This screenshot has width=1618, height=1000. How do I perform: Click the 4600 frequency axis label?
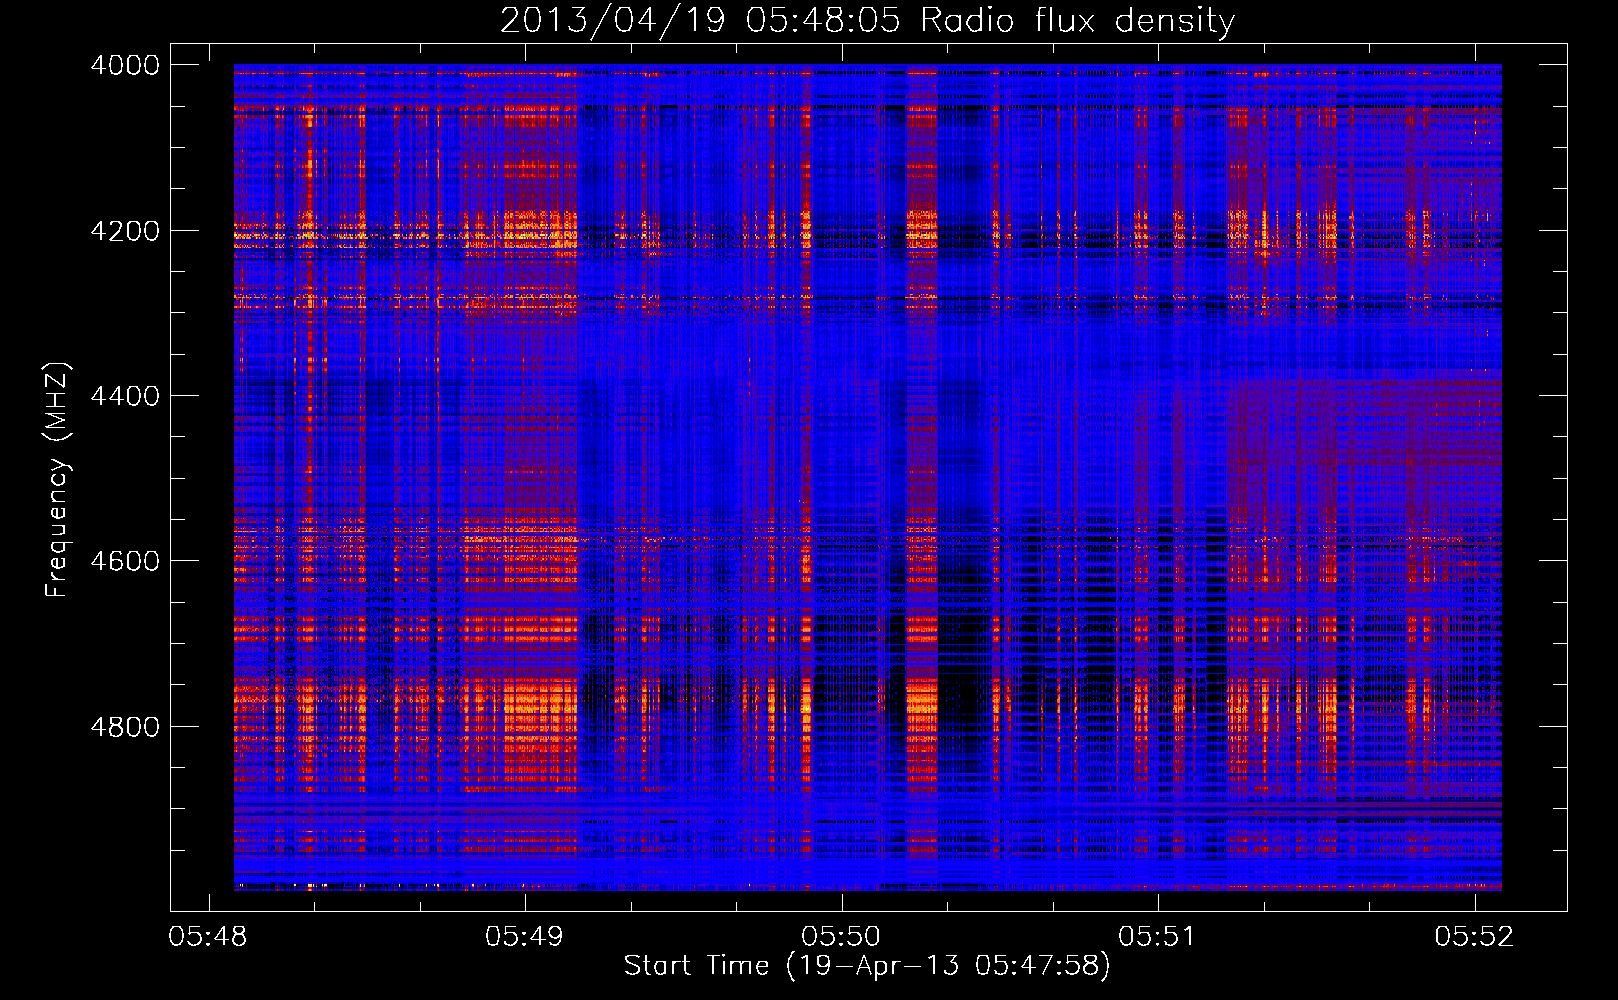click(x=125, y=561)
